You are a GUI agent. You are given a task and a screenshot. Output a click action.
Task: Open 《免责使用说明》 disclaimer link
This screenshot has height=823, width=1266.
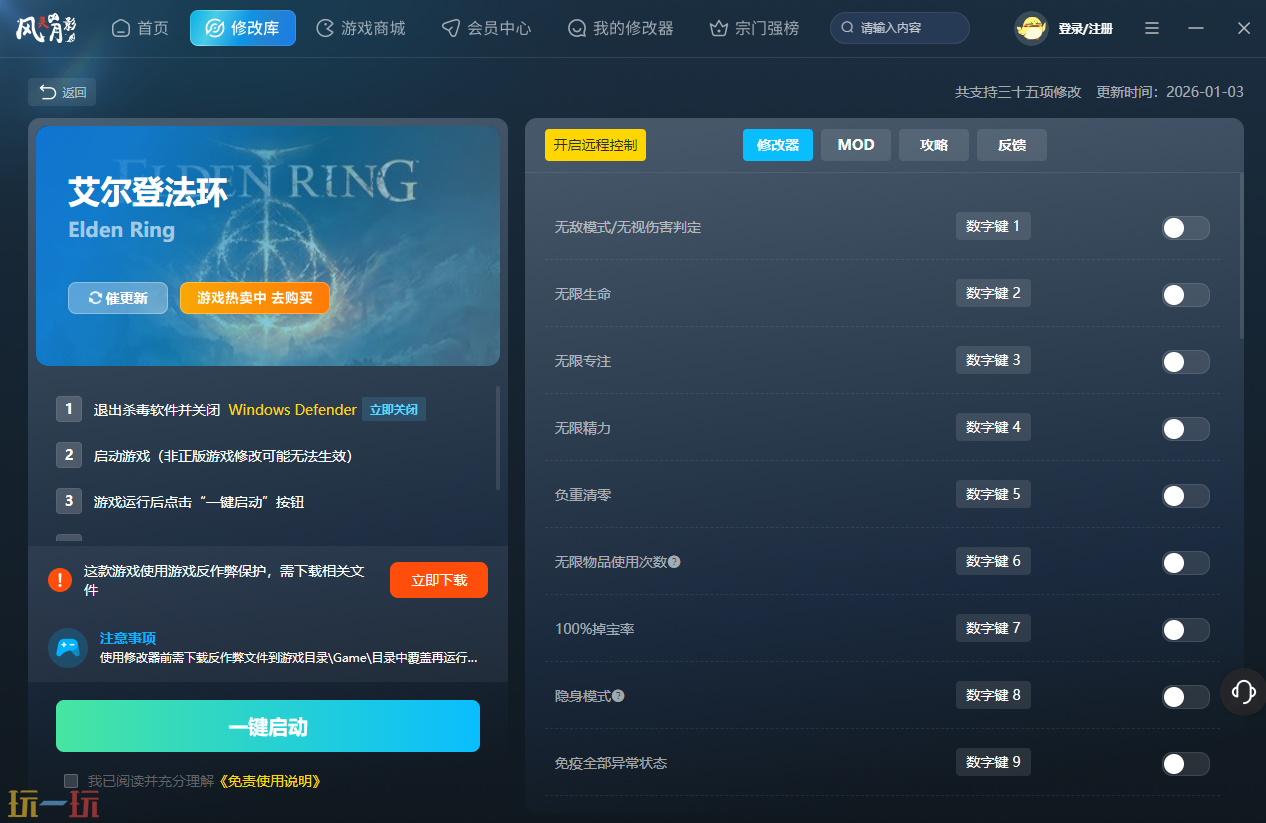point(268,781)
